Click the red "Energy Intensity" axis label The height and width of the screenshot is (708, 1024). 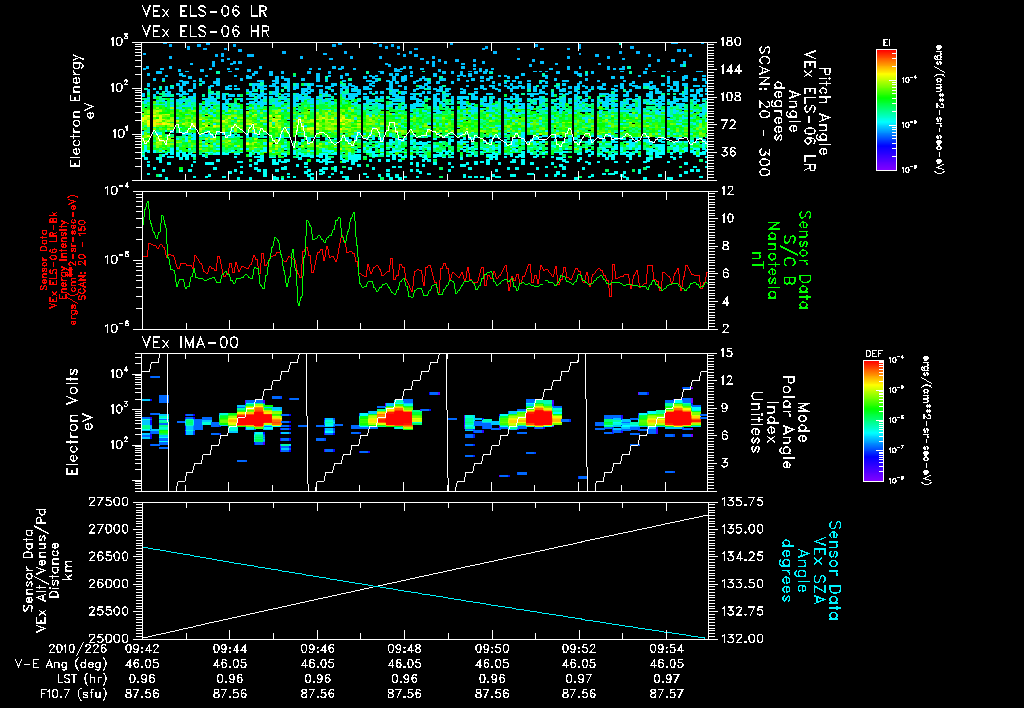63,260
